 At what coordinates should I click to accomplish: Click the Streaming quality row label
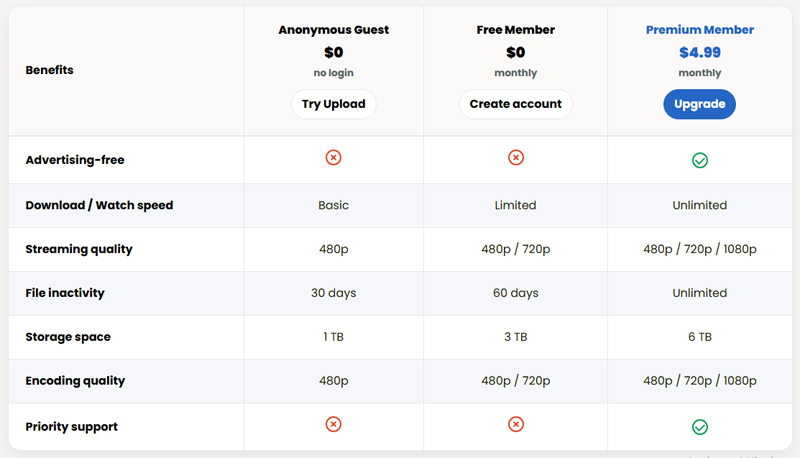pyautogui.click(x=79, y=249)
